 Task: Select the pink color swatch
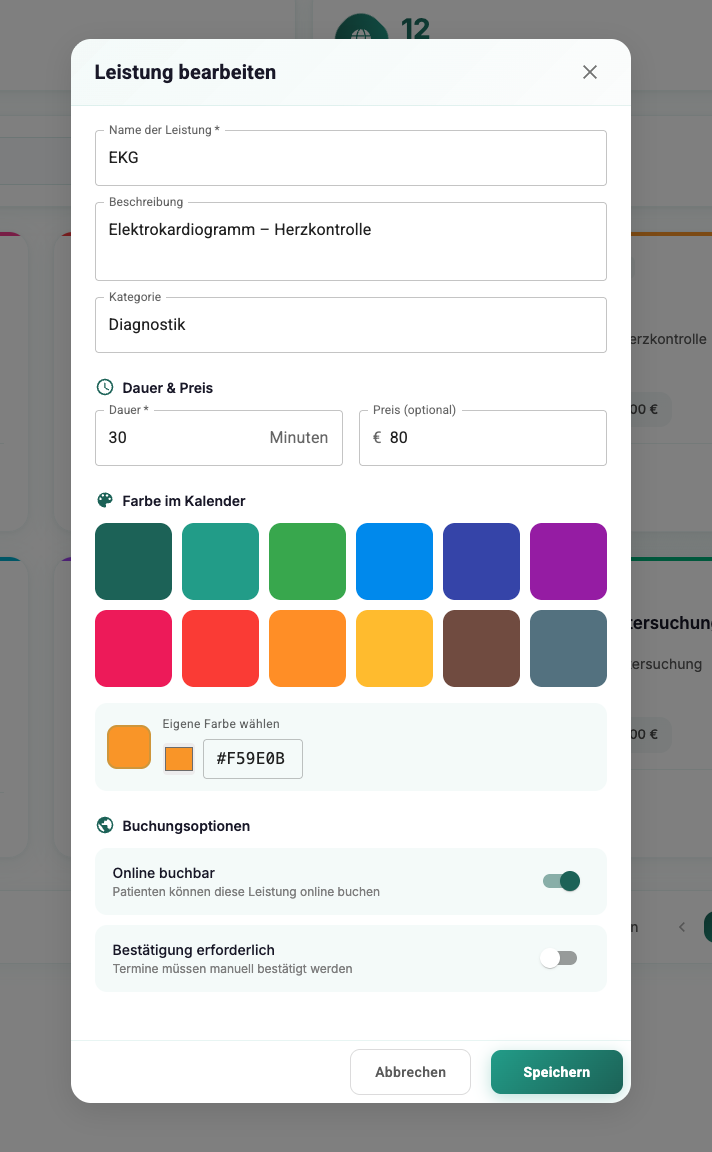(x=133, y=648)
